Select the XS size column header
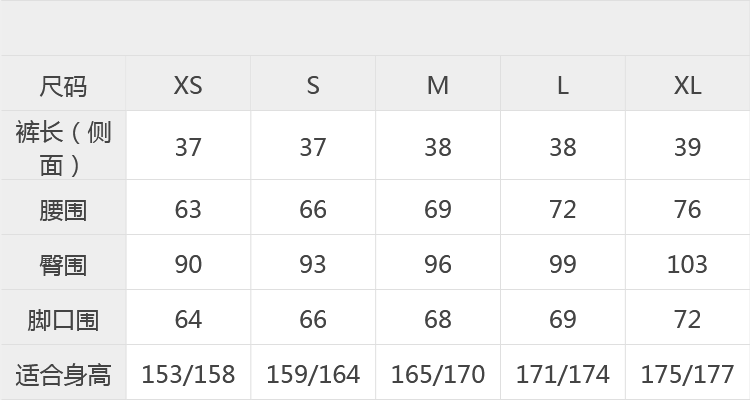 (188, 83)
